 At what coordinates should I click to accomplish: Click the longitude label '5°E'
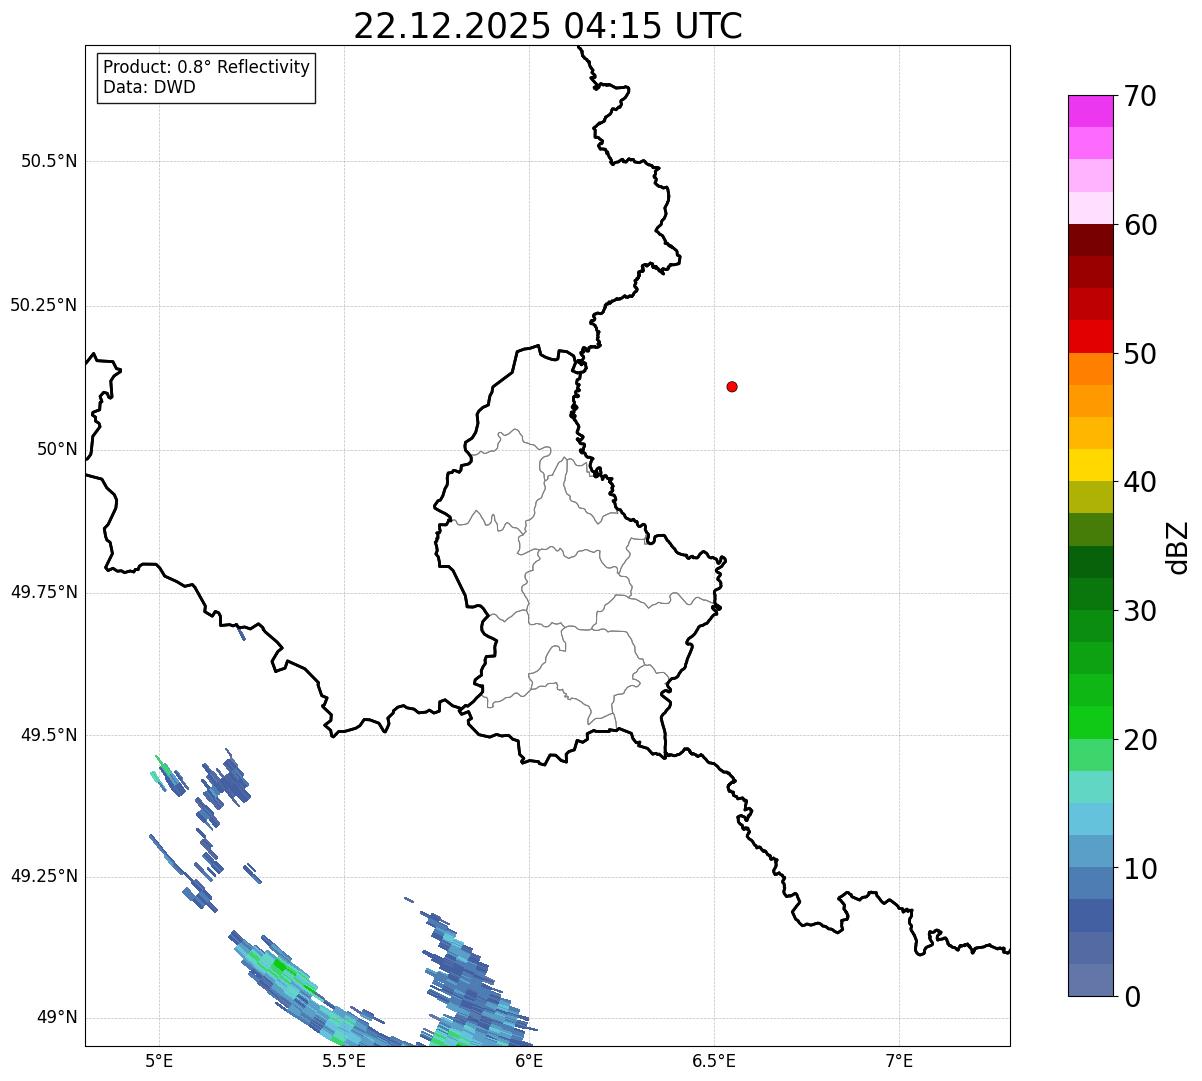pos(159,1060)
